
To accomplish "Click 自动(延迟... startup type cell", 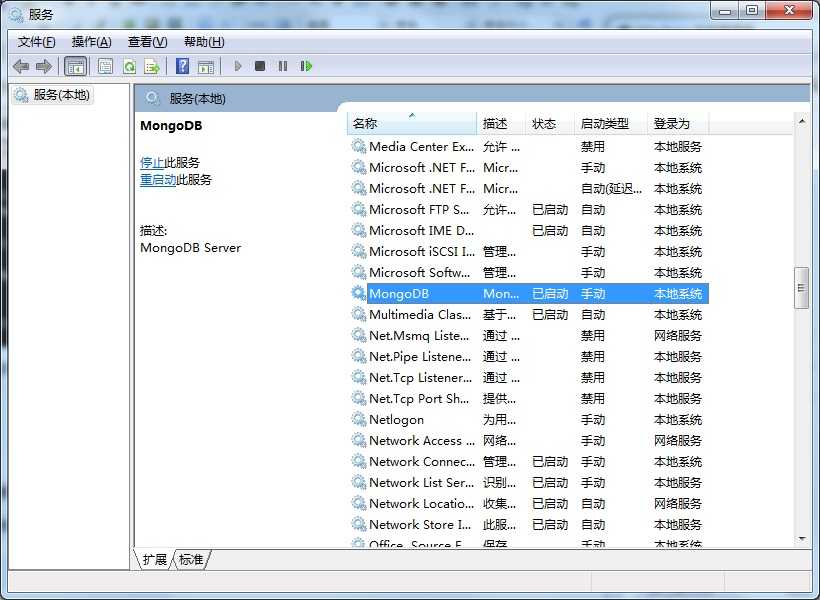I will pos(611,188).
